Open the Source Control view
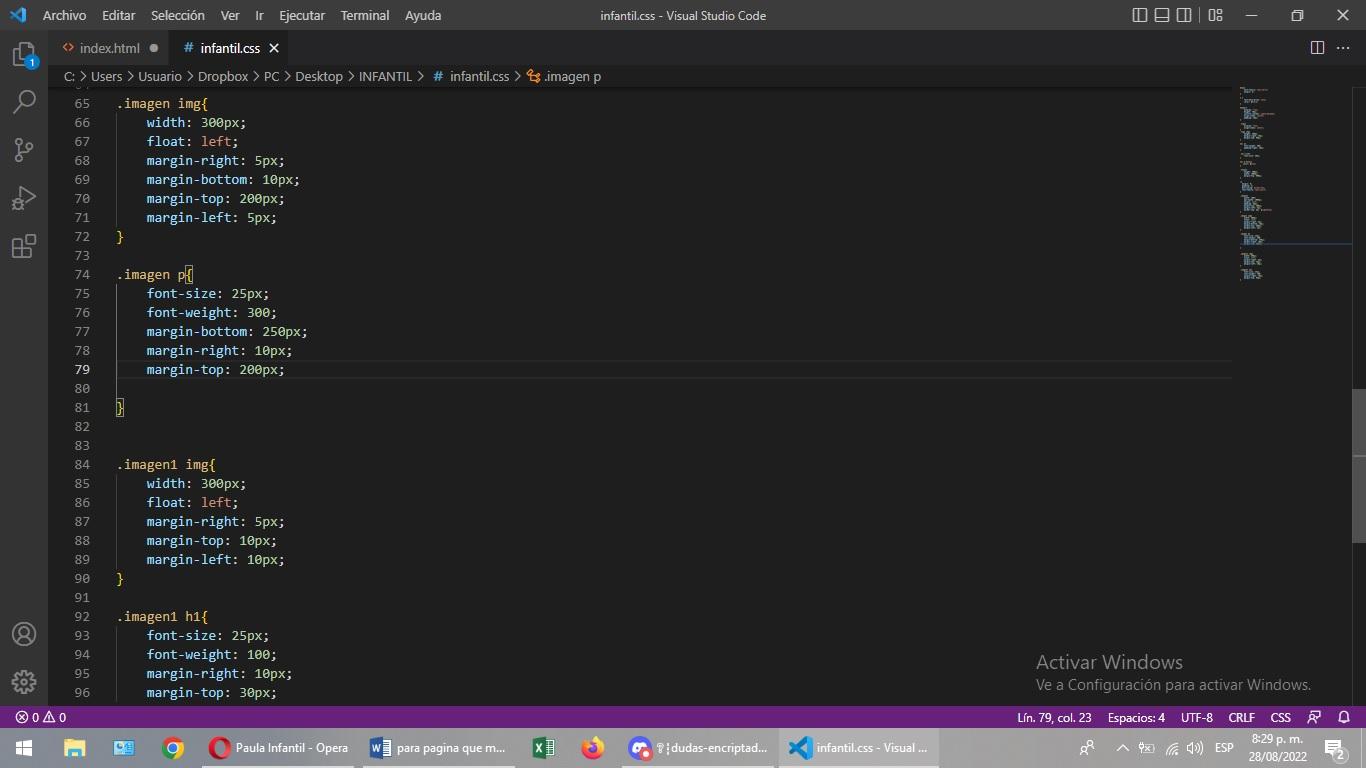Viewport: 1366px width, 768px height. pos(24,150)
